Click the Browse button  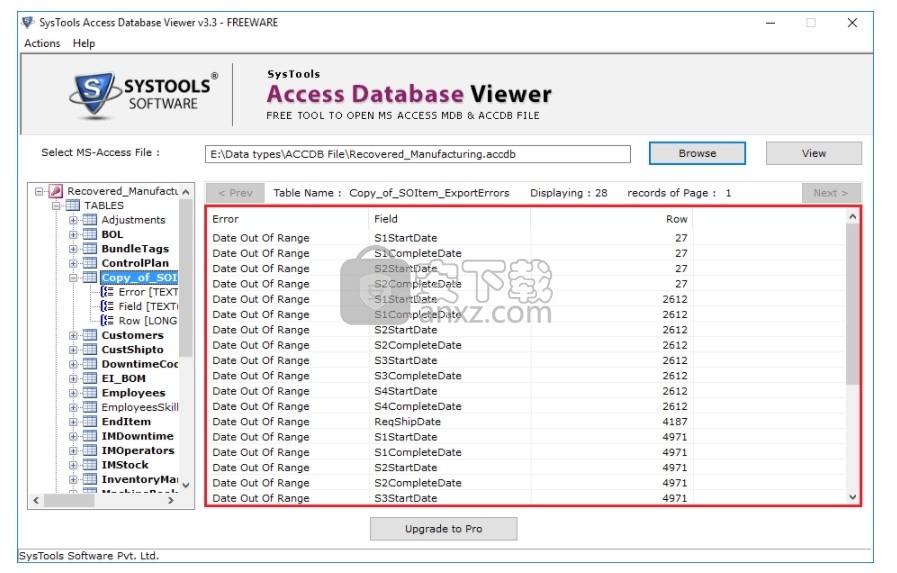[x=697, y=153]
